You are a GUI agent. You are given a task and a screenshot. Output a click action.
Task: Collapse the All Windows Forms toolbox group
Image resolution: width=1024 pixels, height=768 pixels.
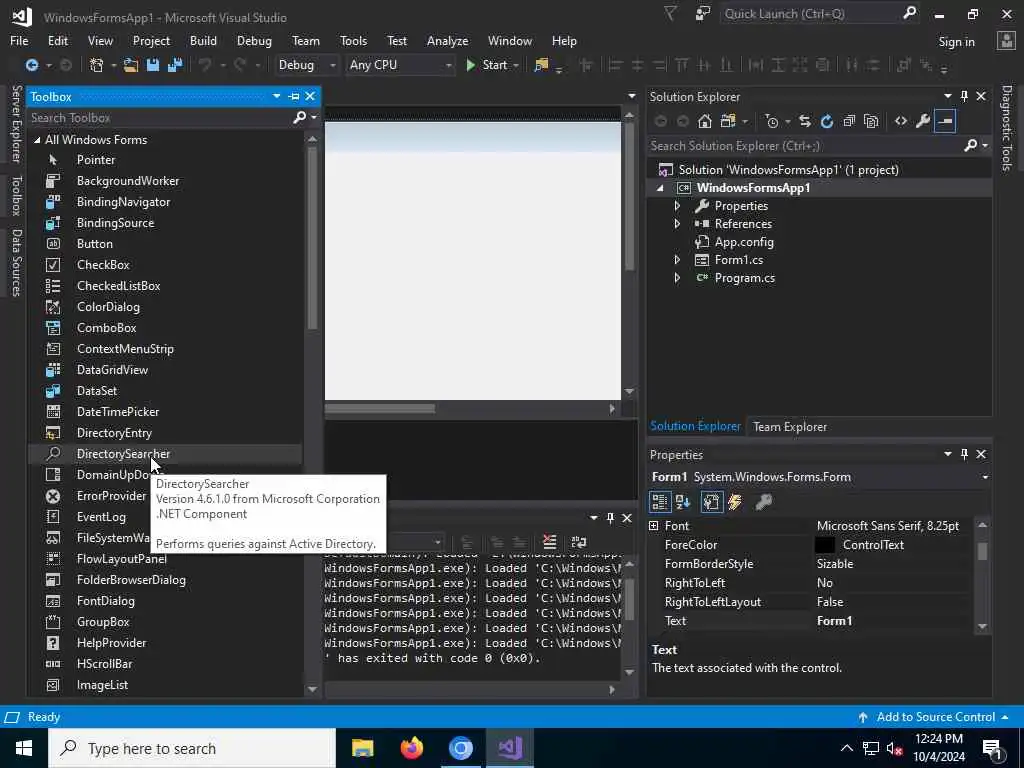(37, 140)
